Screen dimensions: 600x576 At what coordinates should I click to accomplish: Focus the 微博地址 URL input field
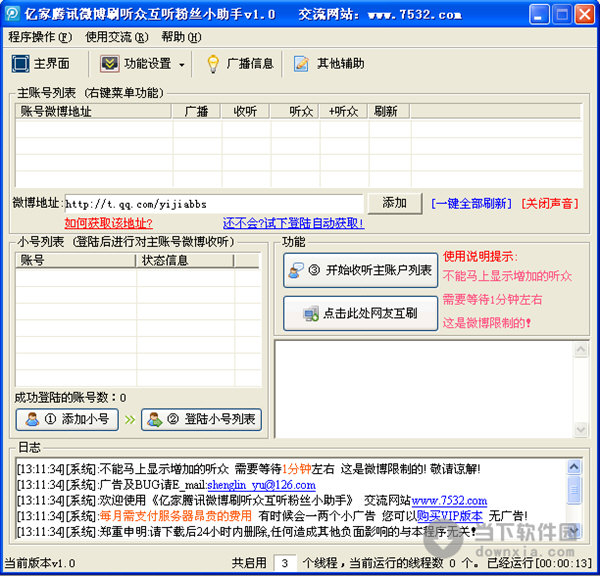click(214, 204)
